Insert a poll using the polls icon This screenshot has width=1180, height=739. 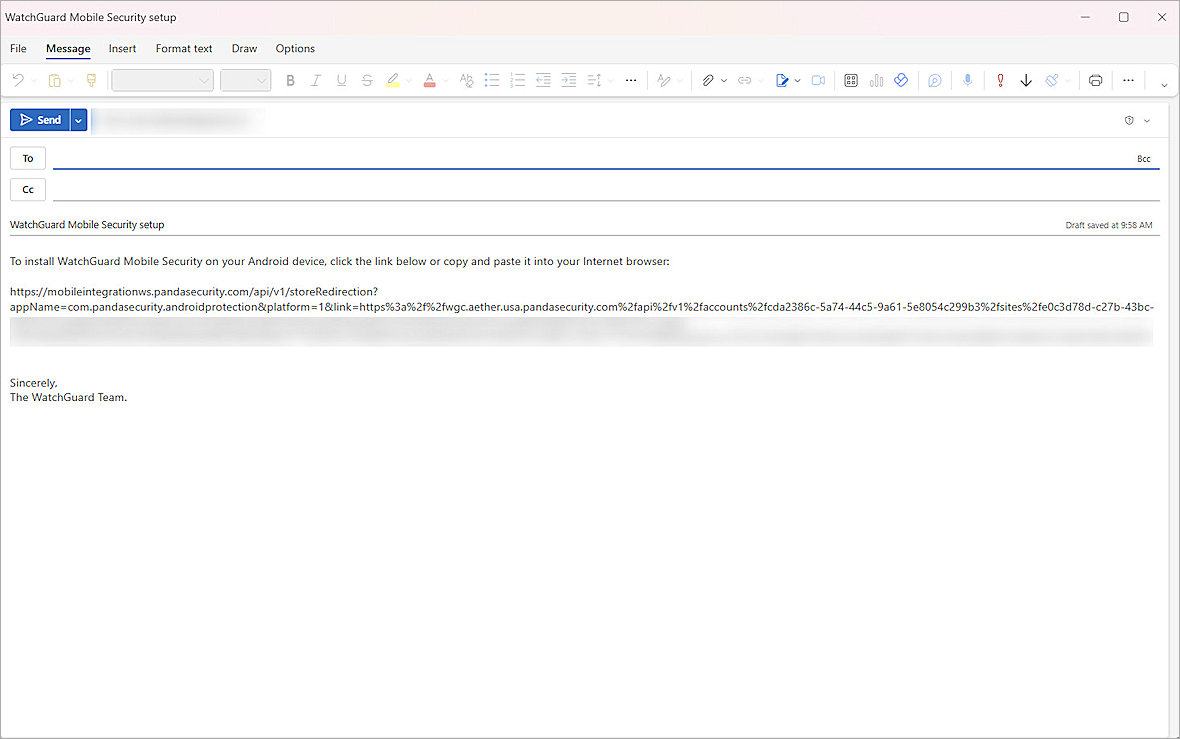(876, 80)
